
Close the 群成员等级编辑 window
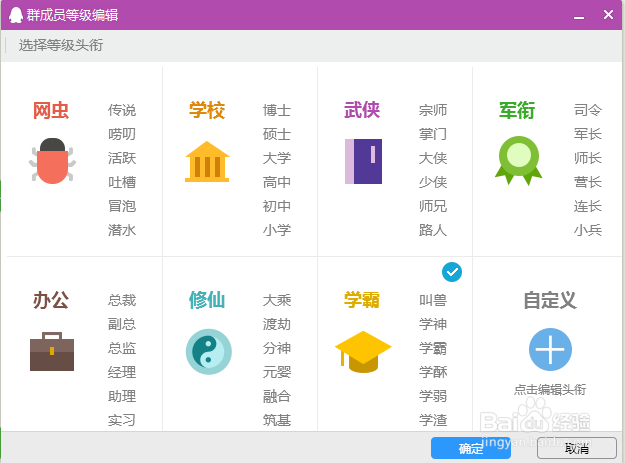coord(608,15)
